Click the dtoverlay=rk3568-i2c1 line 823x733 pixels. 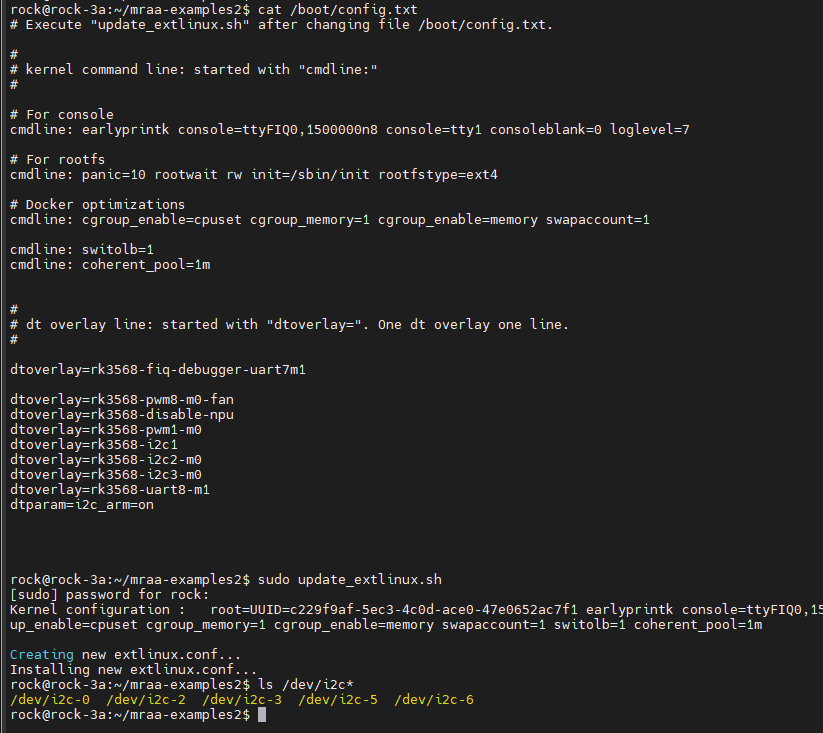pyautogui.click(x=94, y=445)
